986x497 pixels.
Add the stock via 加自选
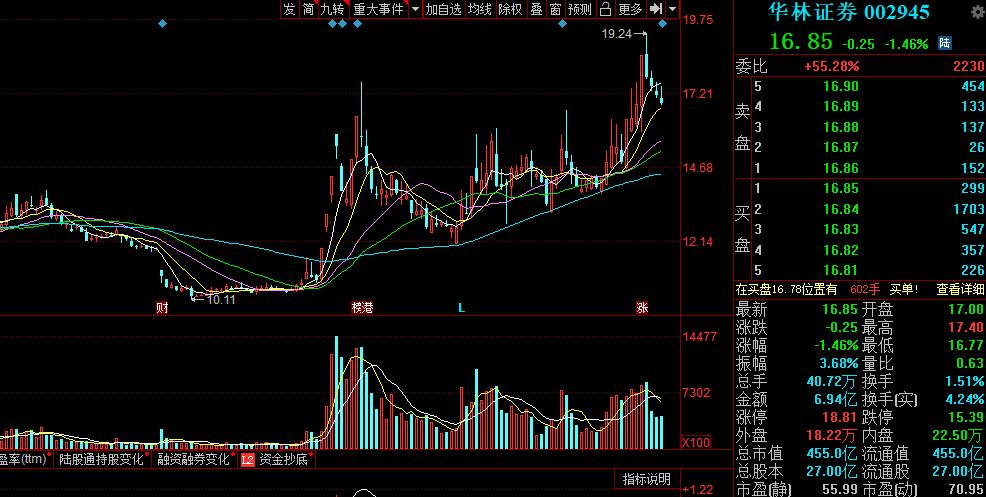[443, 9]
